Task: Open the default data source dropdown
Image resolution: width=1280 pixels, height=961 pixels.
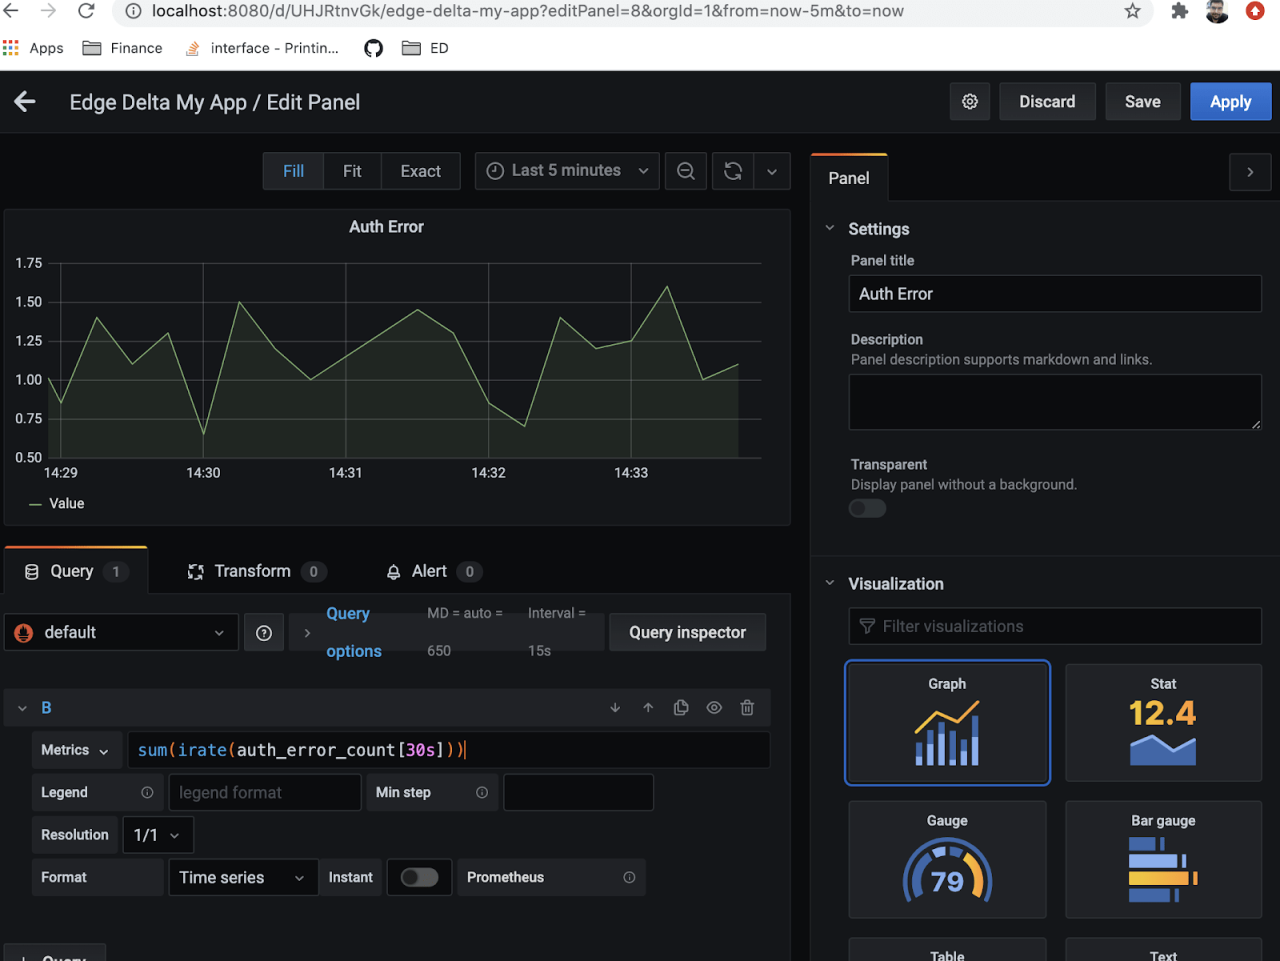Action: (x=121, y=633)
